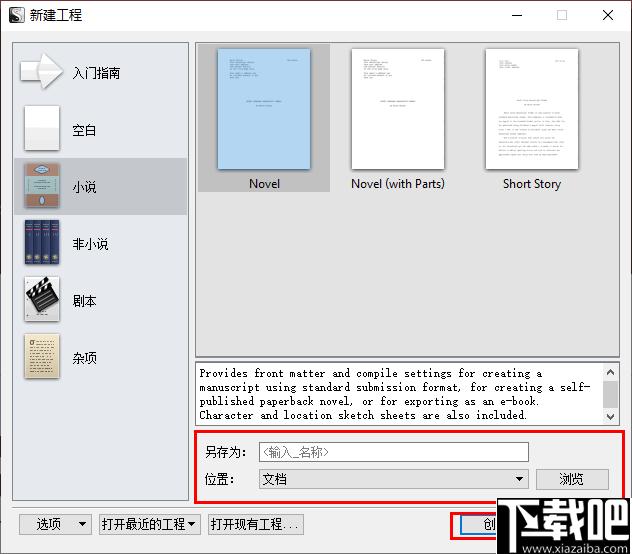The width and height of the screenshot is (632, 554).
Task: Focus the 另存为 name input field
Action: [394, 452]
